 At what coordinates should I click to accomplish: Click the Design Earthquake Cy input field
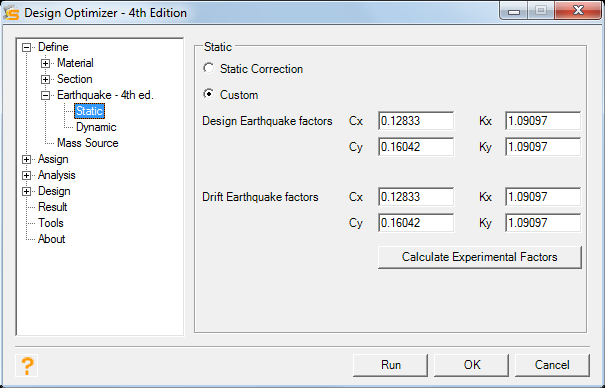416,147
